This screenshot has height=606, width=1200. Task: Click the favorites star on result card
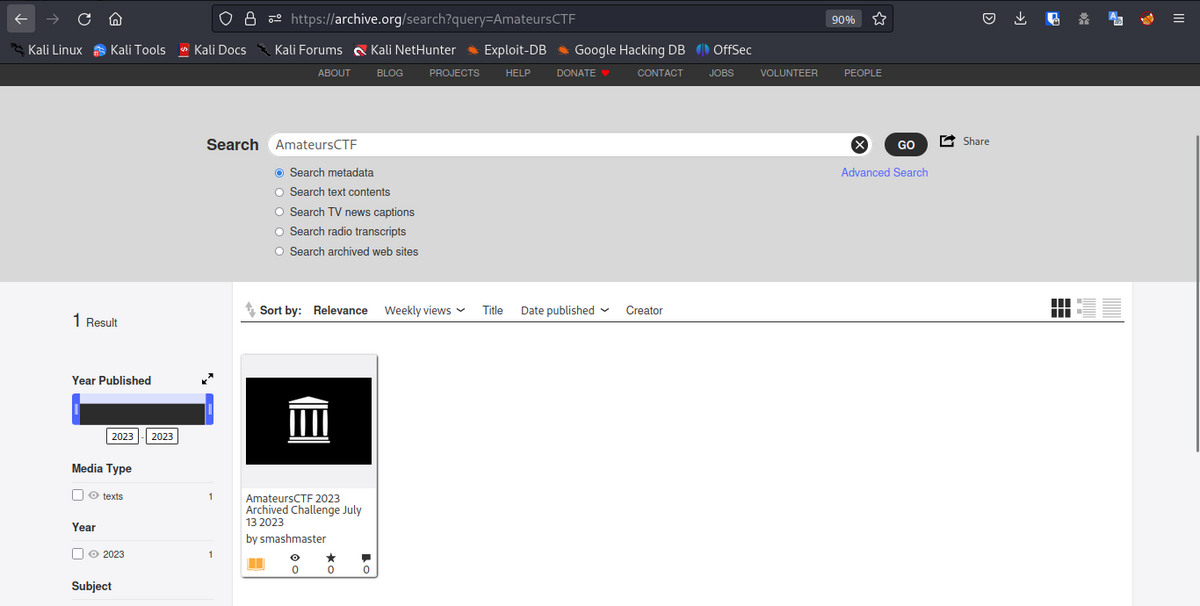click(x=331, y=558)
